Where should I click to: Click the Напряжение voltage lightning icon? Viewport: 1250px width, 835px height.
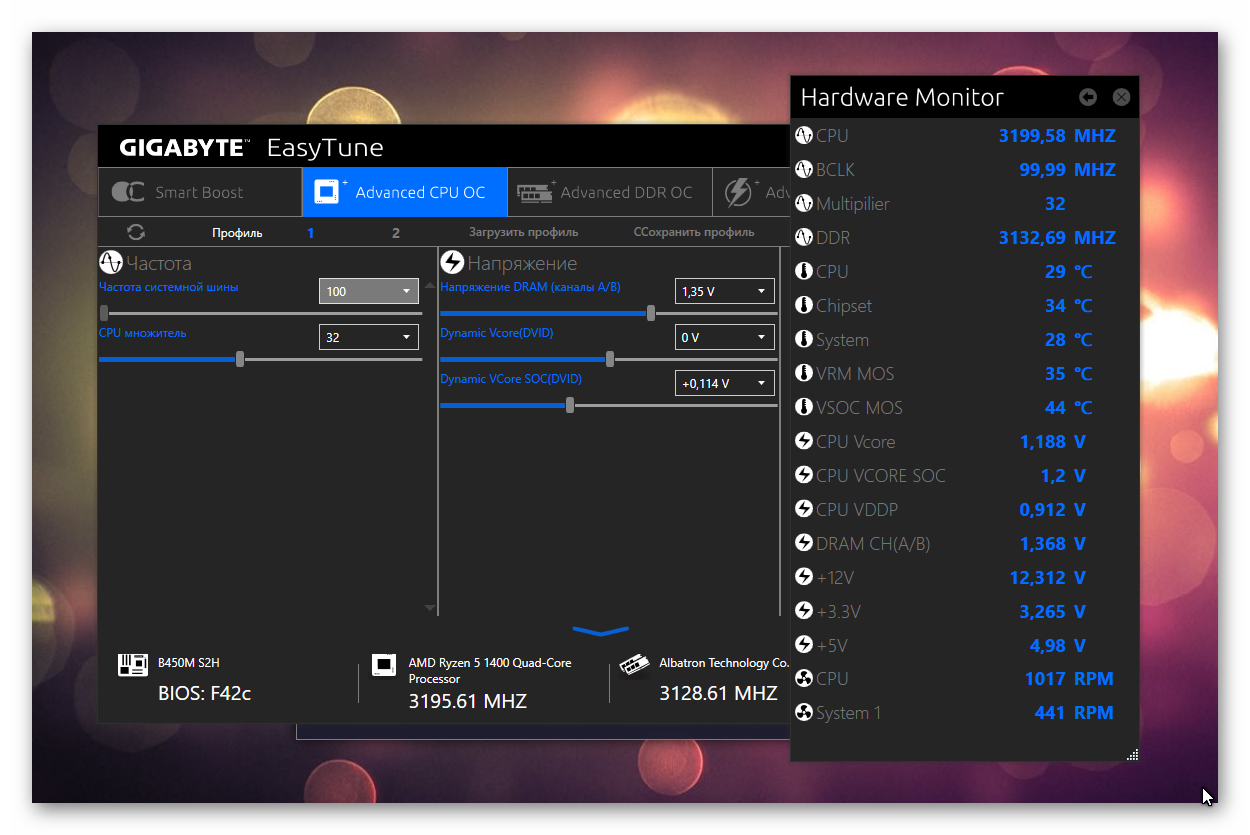452,263
